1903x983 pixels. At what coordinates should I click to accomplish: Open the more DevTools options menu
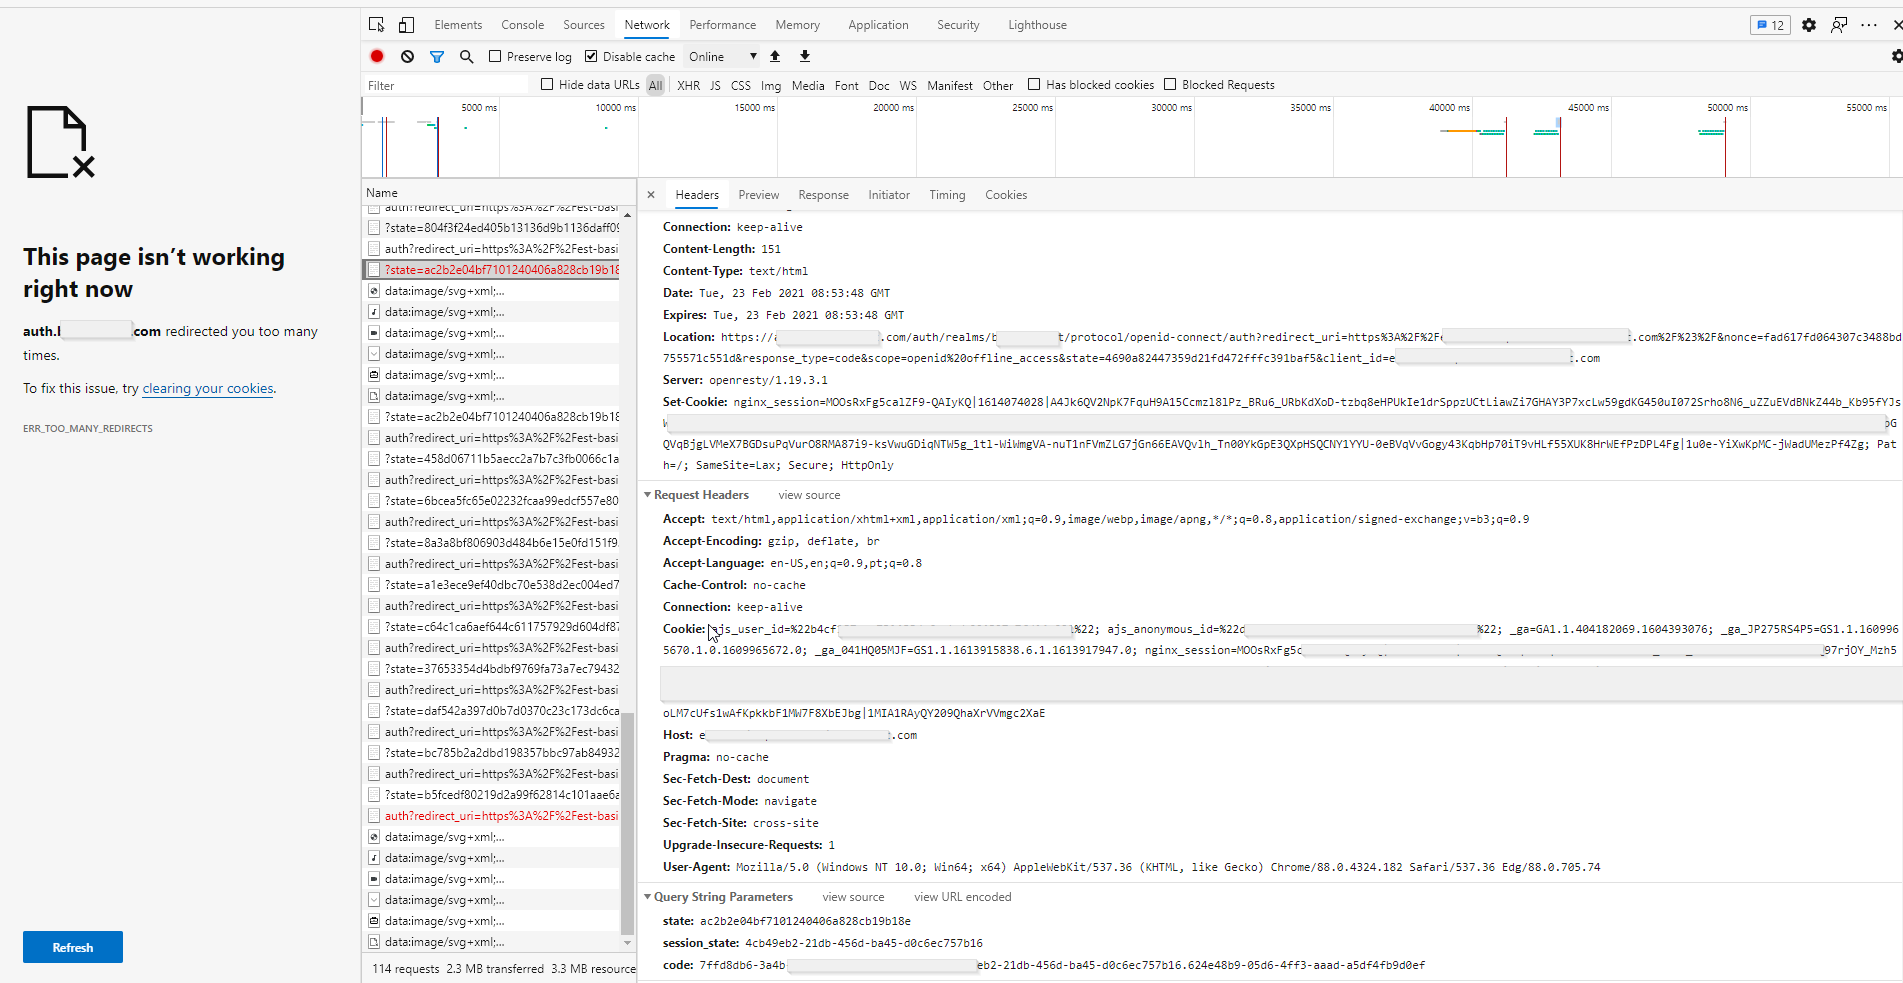point(1869,24)
